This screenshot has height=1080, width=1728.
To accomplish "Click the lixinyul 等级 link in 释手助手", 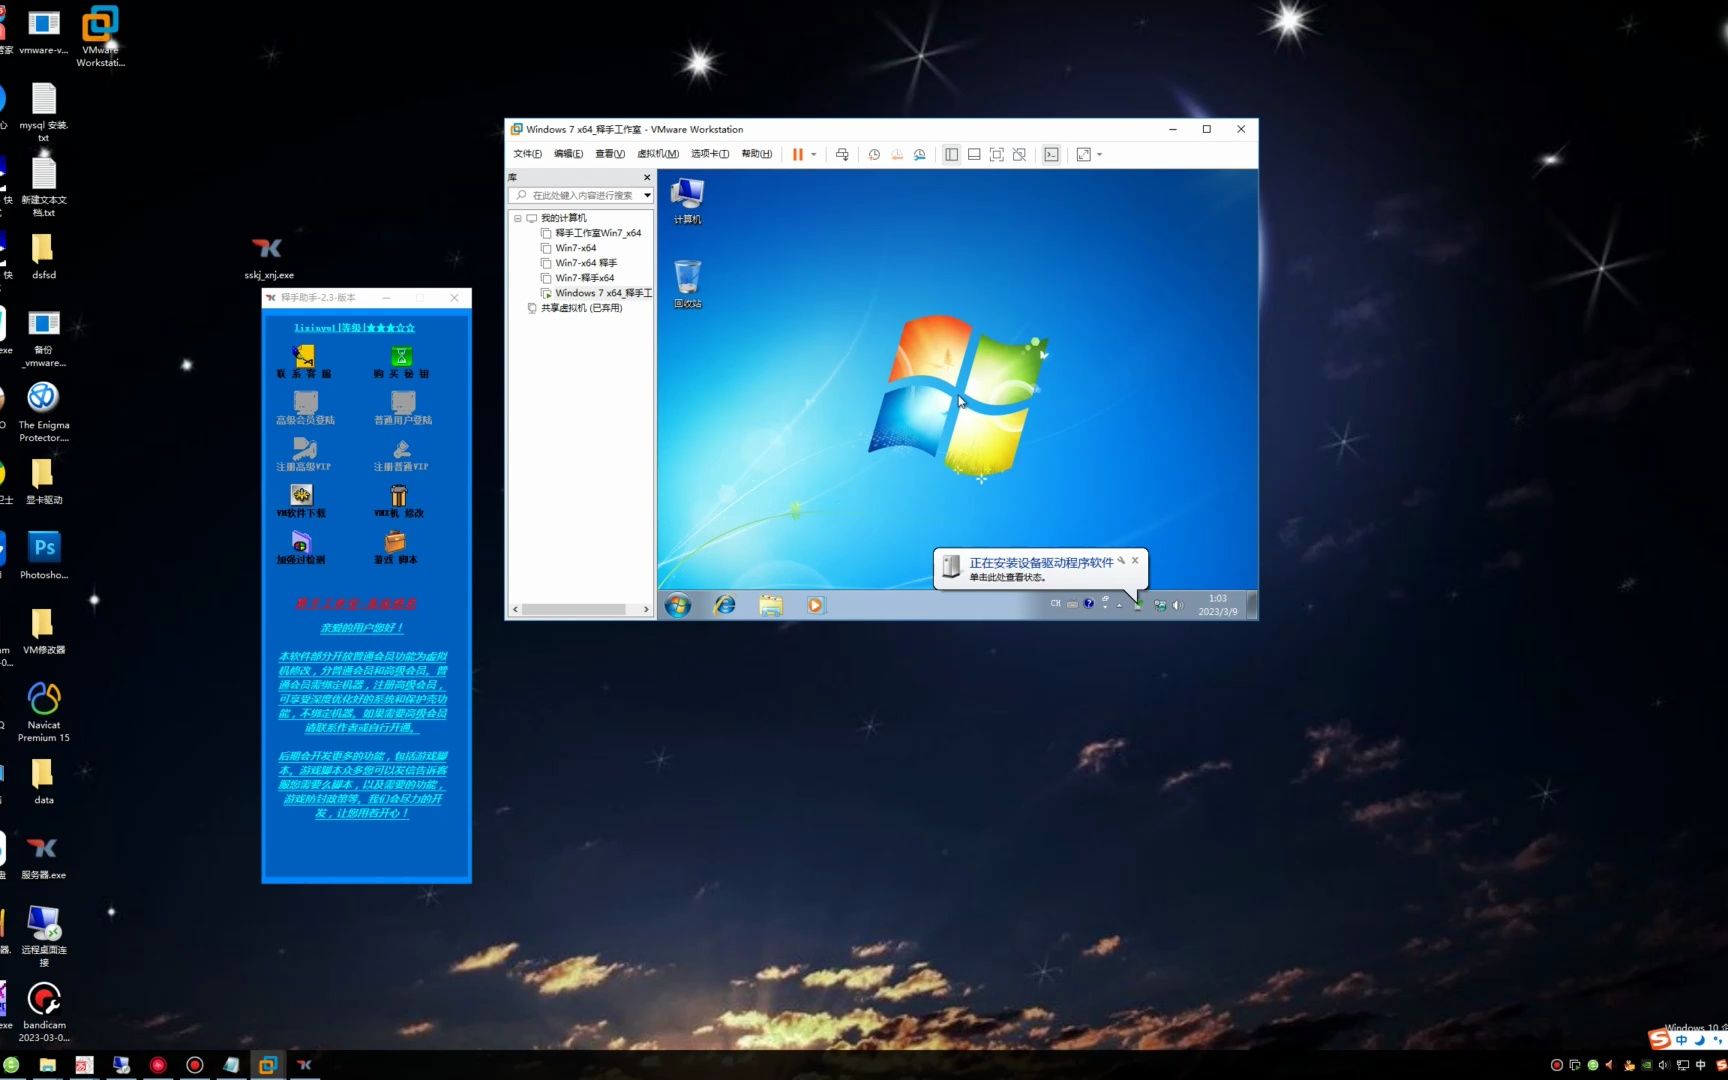I will click(354, 328).
